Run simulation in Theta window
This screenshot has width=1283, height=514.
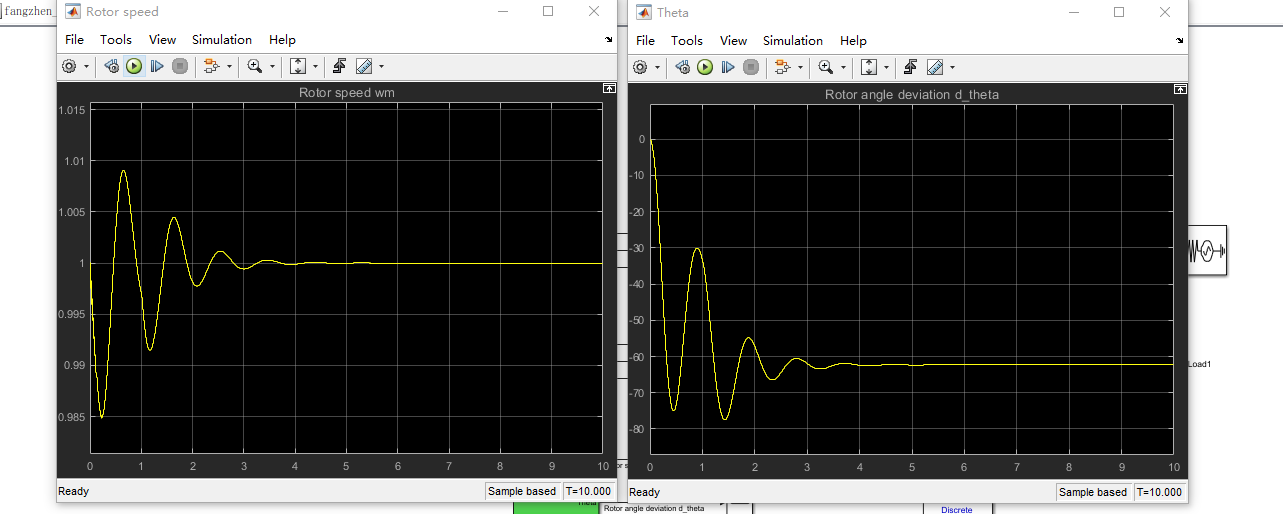click(705, 67)
